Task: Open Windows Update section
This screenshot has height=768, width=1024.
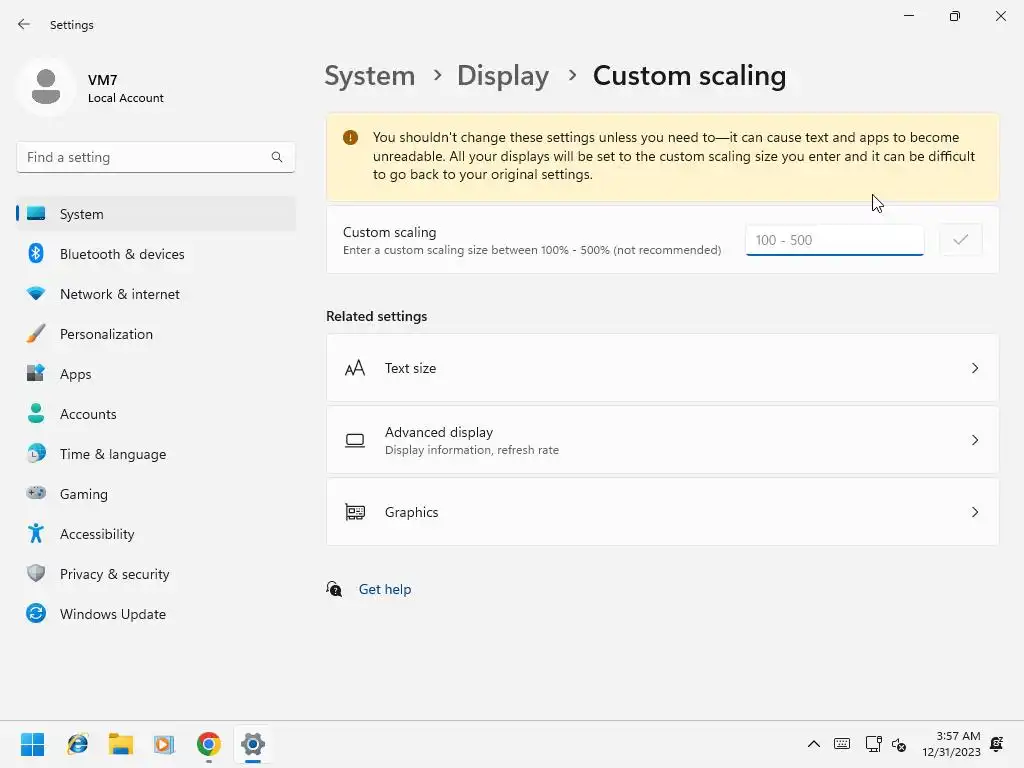Action: pyautogui.click(x=112, y=614)
